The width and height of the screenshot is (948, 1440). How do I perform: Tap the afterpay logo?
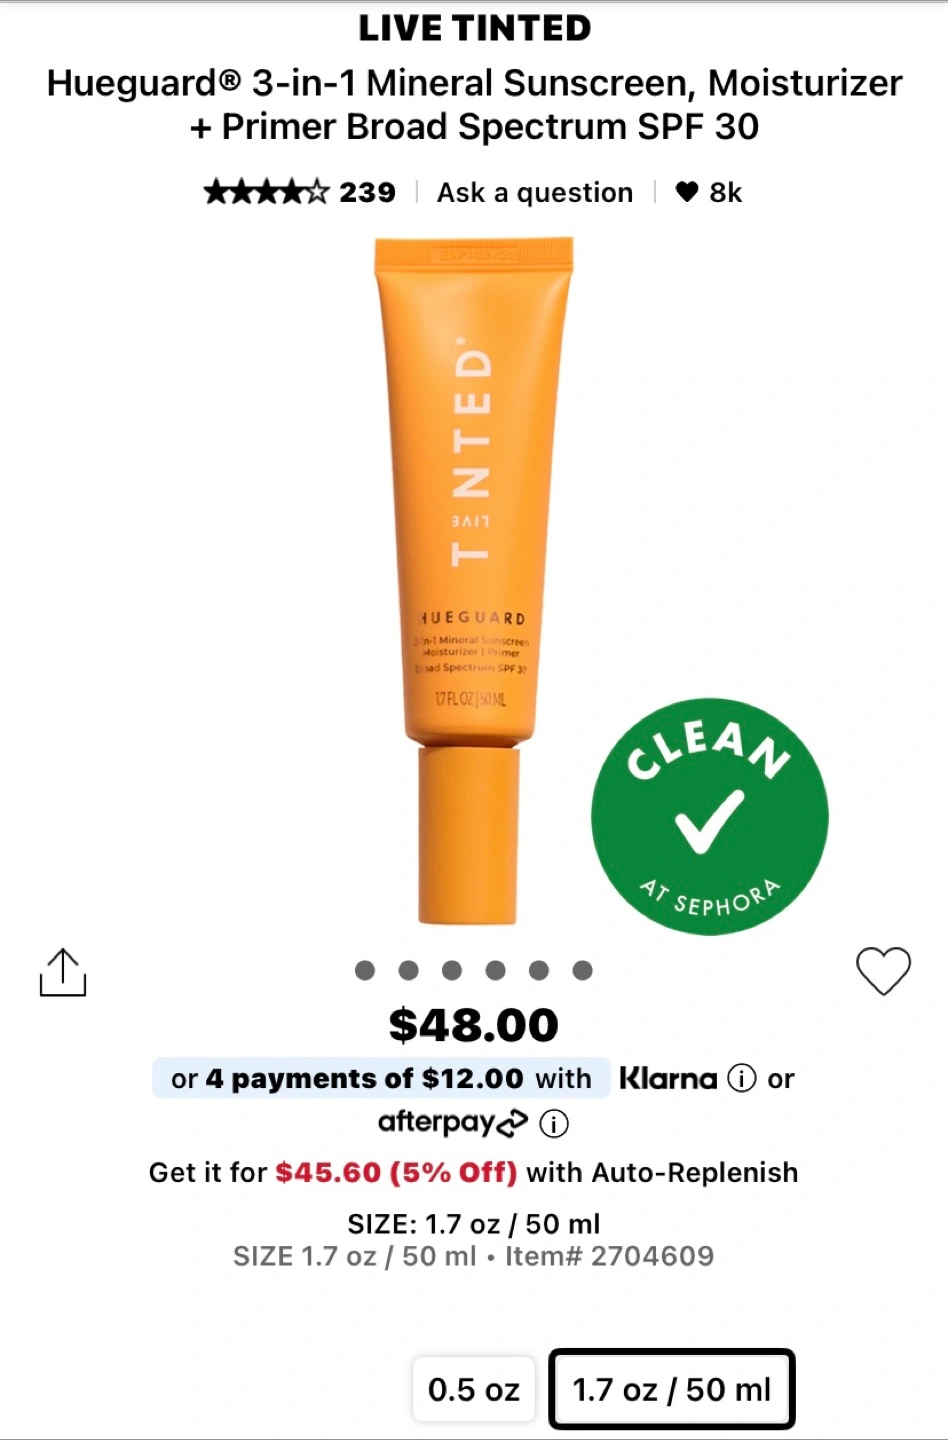tap(452, 1123)
